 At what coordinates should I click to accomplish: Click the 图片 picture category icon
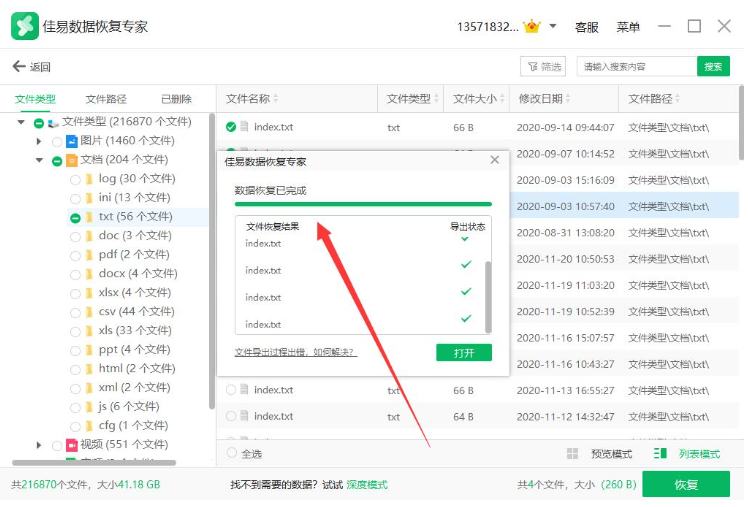coord(71,141)
